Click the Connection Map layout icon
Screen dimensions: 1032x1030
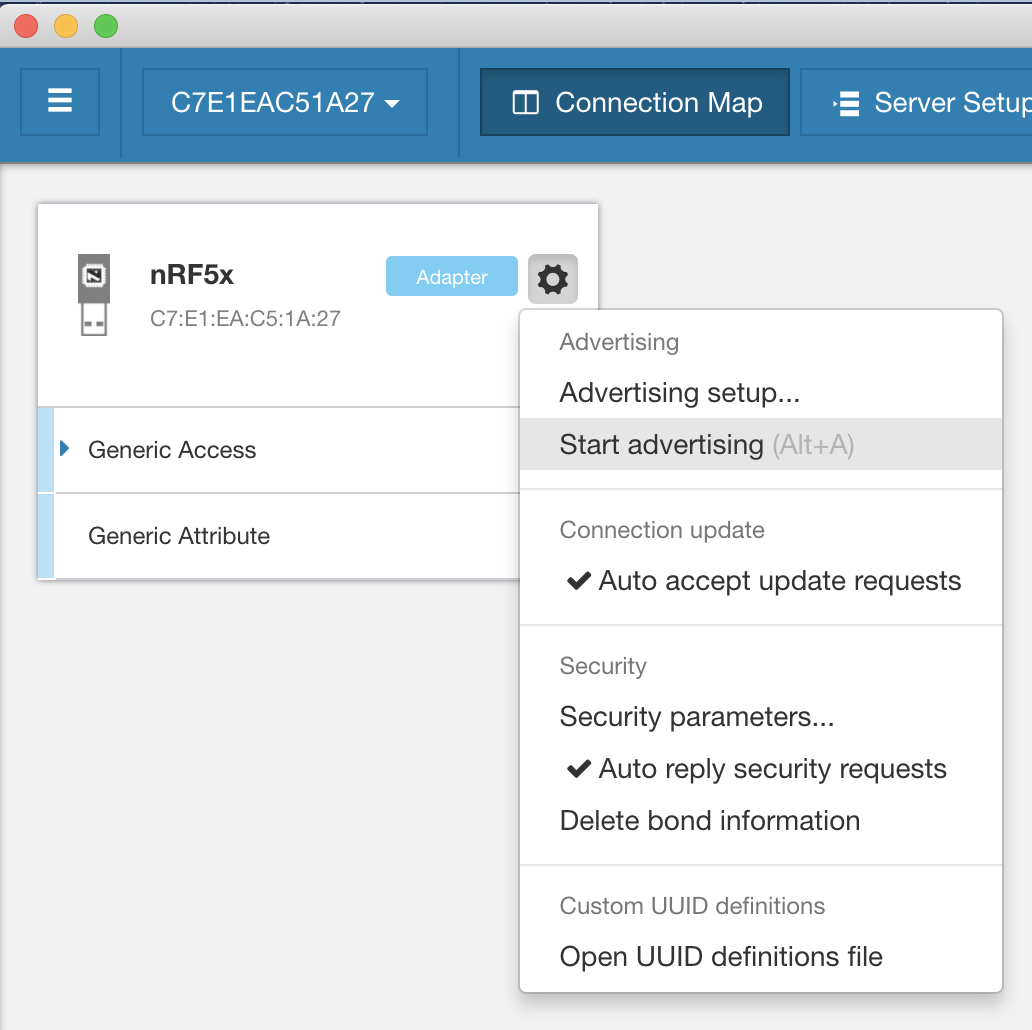point(525,103)
